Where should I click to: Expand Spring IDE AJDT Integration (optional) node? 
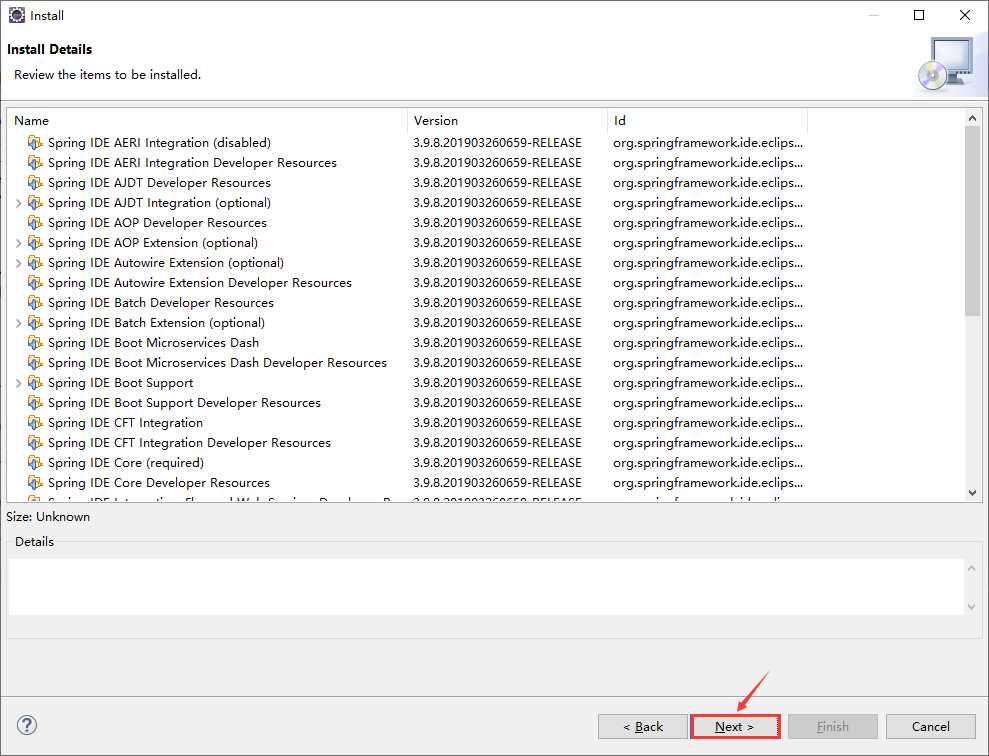[x=18, y=203]
